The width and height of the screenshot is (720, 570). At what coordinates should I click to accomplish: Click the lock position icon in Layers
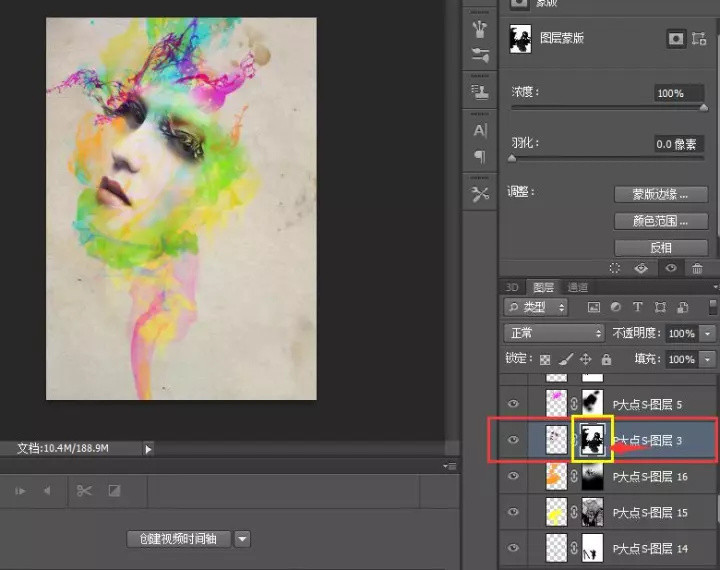(586, 359)
